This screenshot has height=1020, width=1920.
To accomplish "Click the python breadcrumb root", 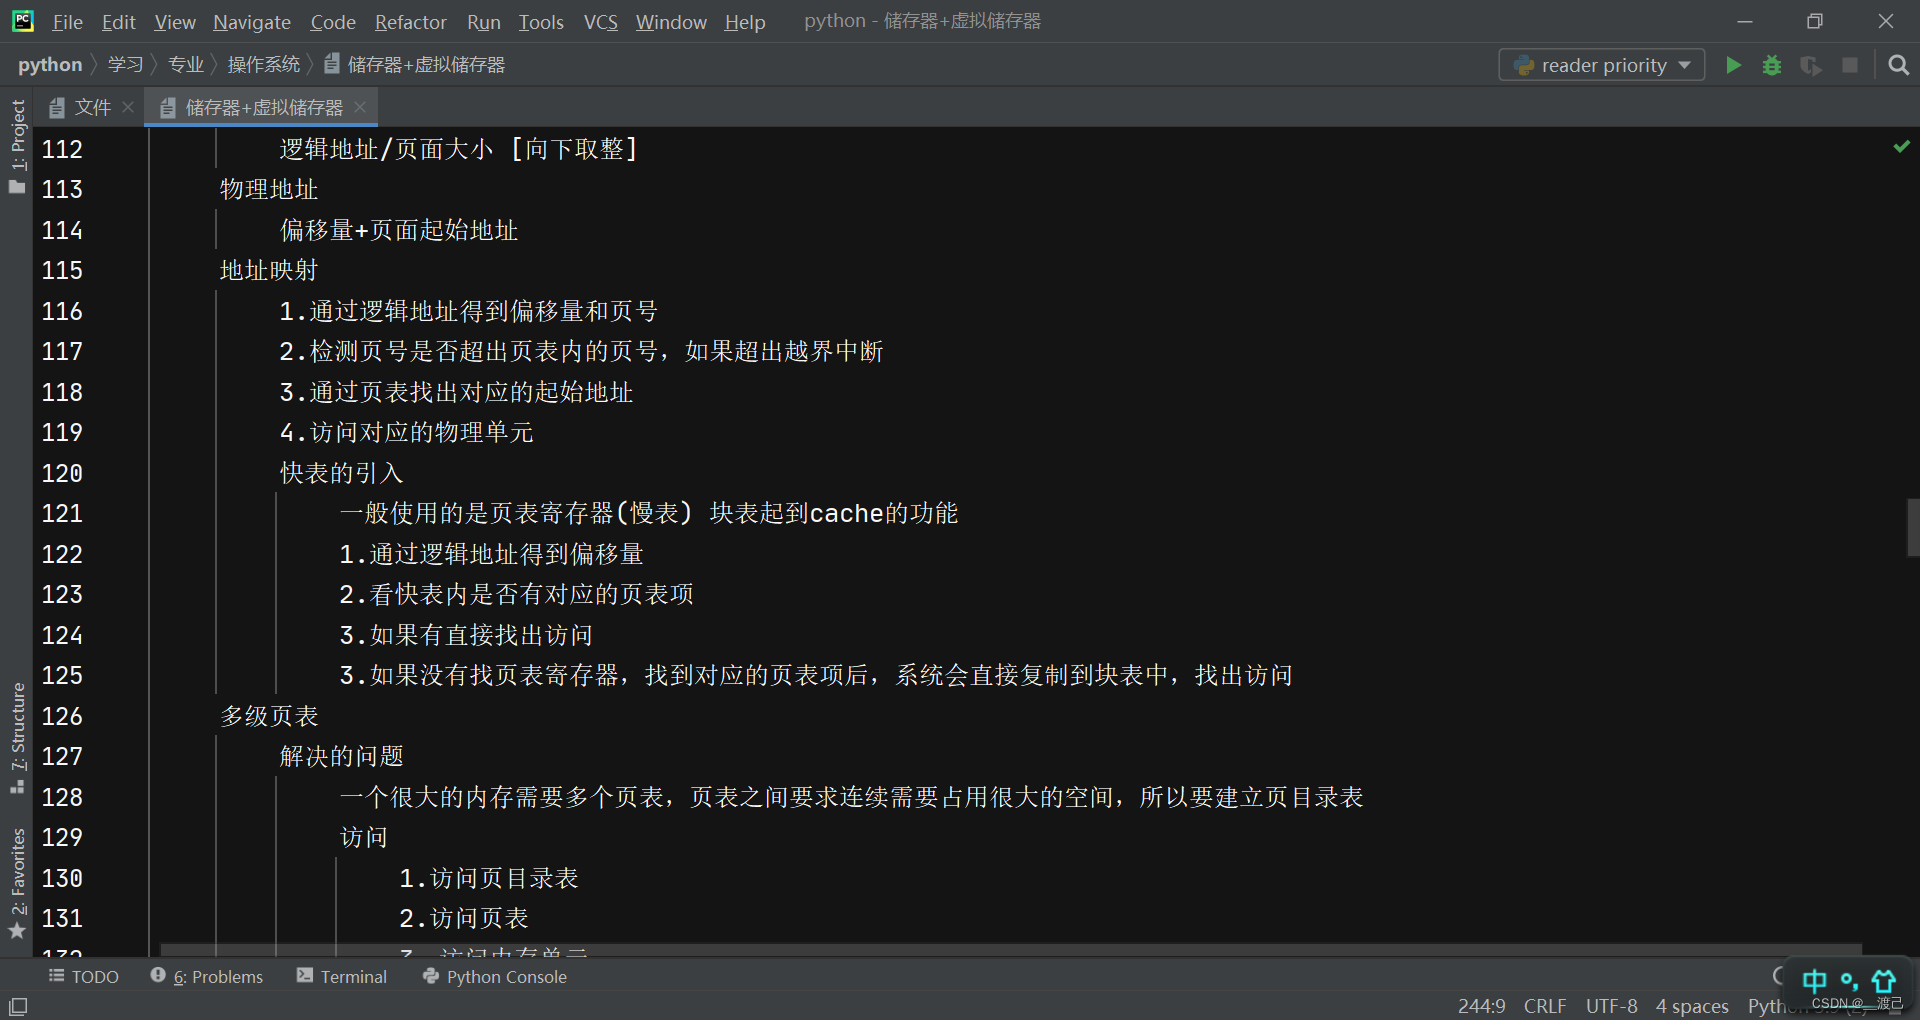I will (x=50, y=65).
